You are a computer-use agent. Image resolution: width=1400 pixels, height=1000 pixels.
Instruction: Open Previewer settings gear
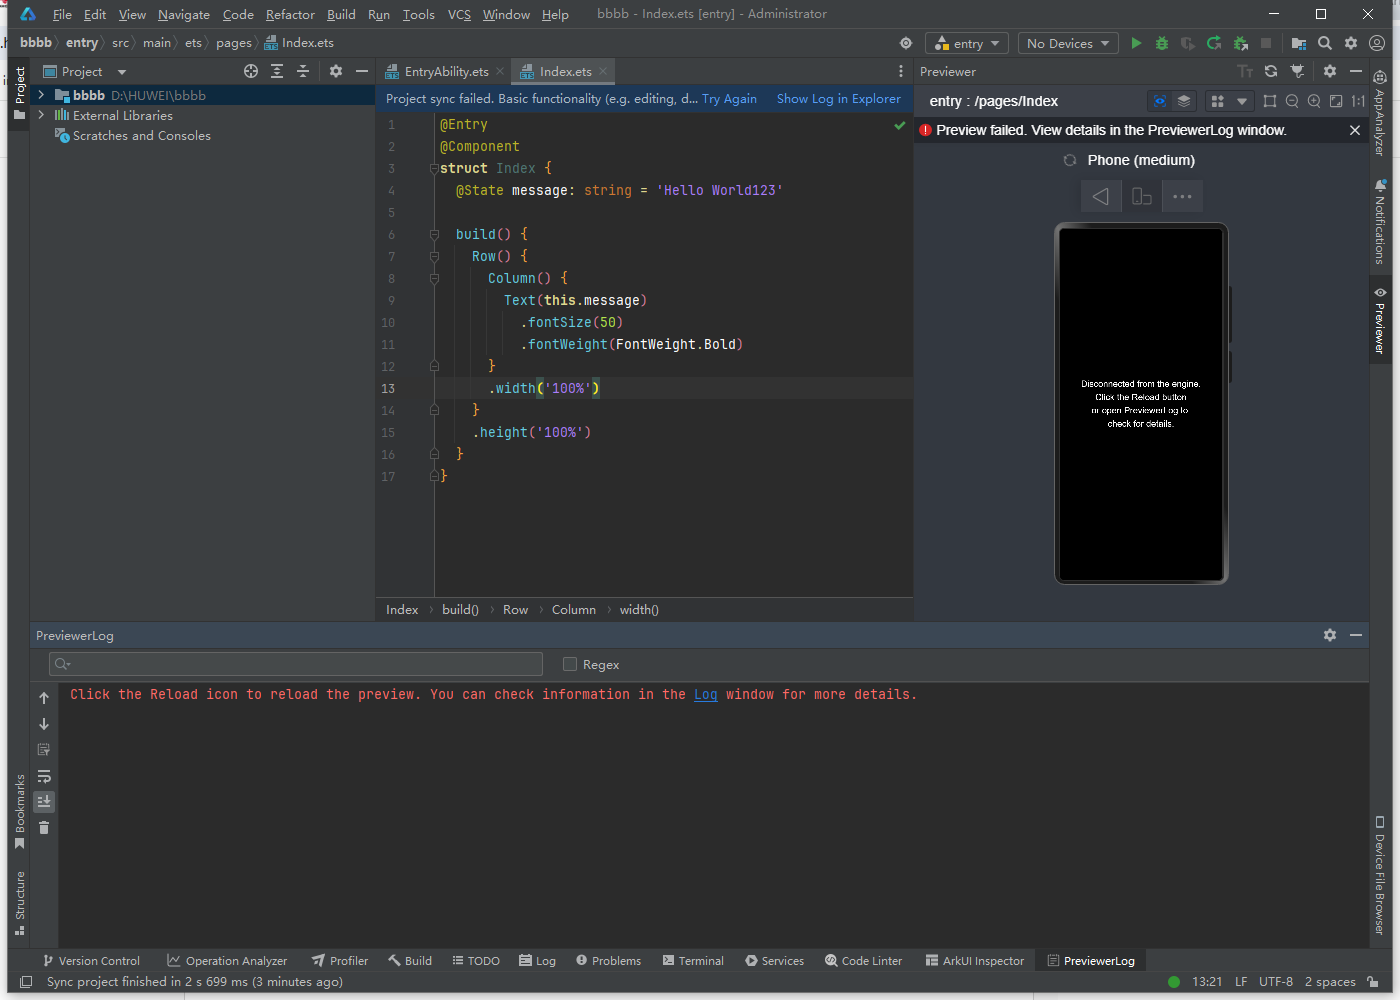(1330, 71)
